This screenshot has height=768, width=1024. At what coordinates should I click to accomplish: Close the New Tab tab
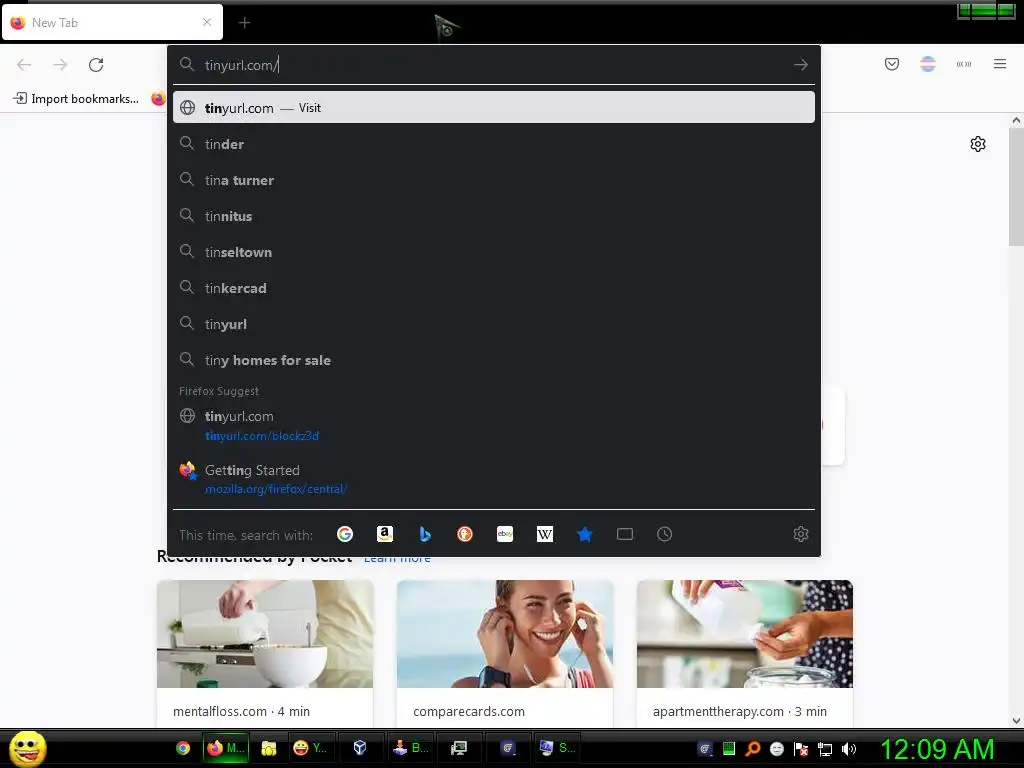pos(207,22)
